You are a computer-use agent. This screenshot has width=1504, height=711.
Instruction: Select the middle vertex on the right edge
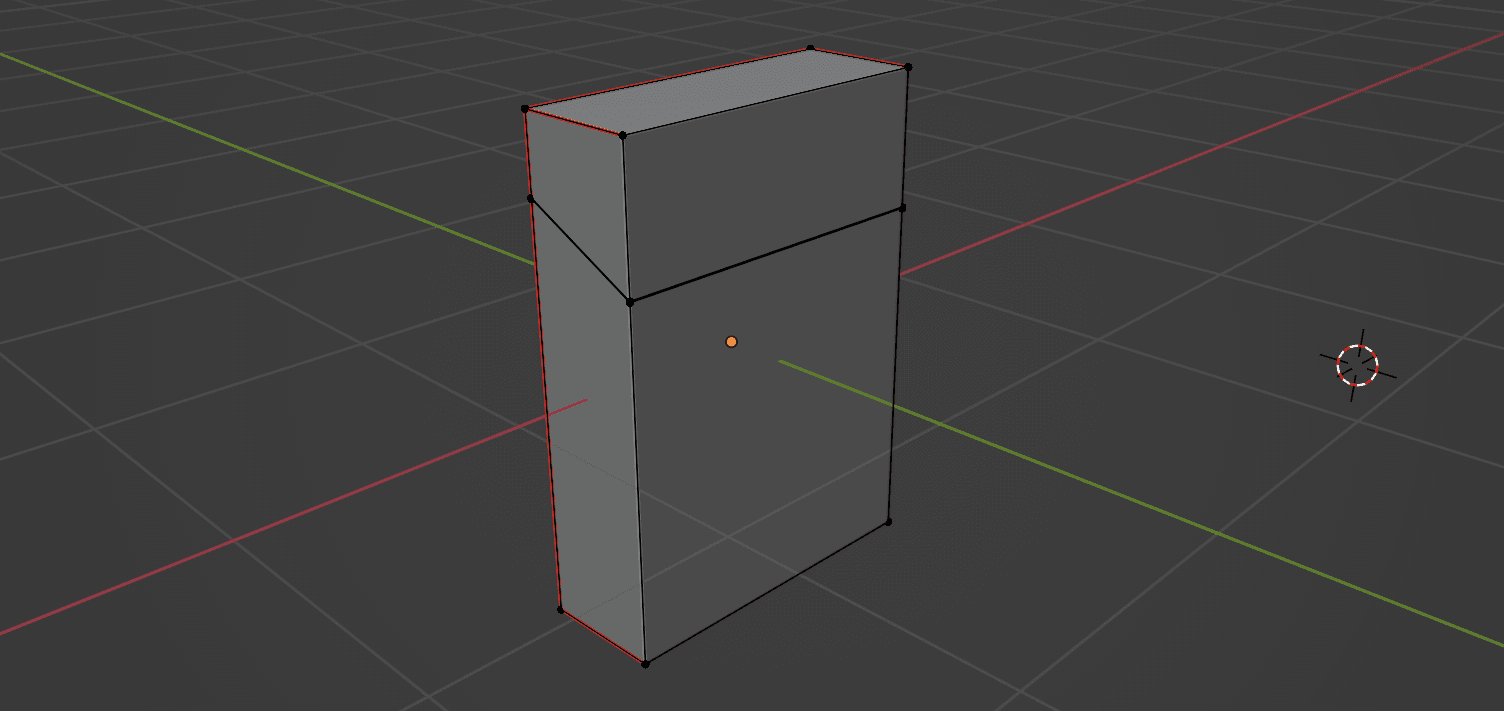click(902, 208)
